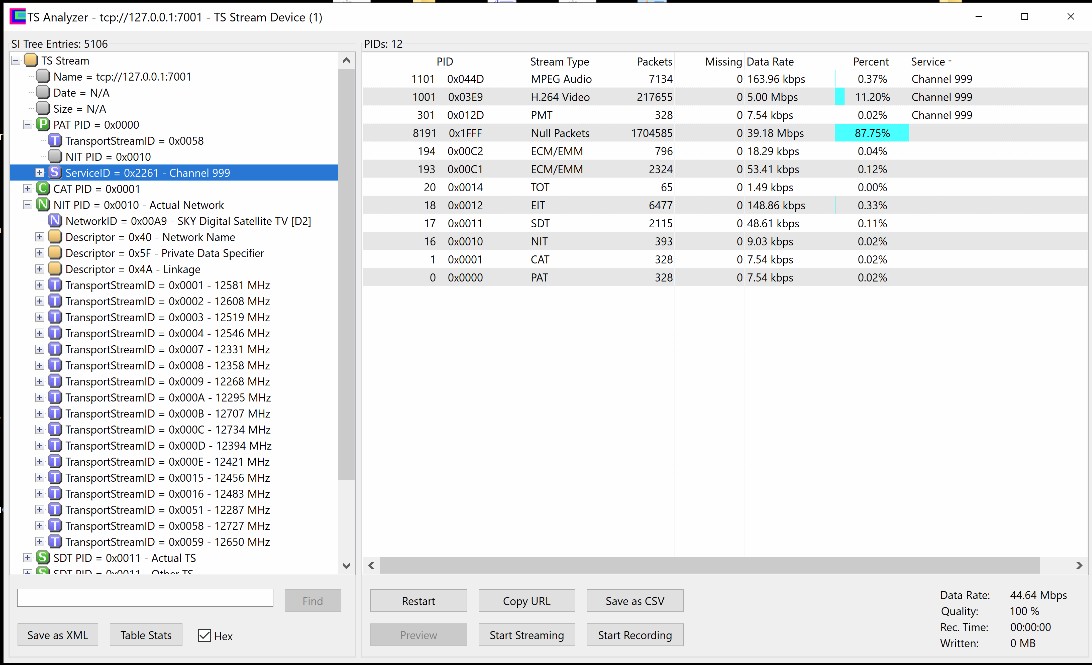Click the Stream Type column header
1092x665 pixels.
[x=559, y=62]
